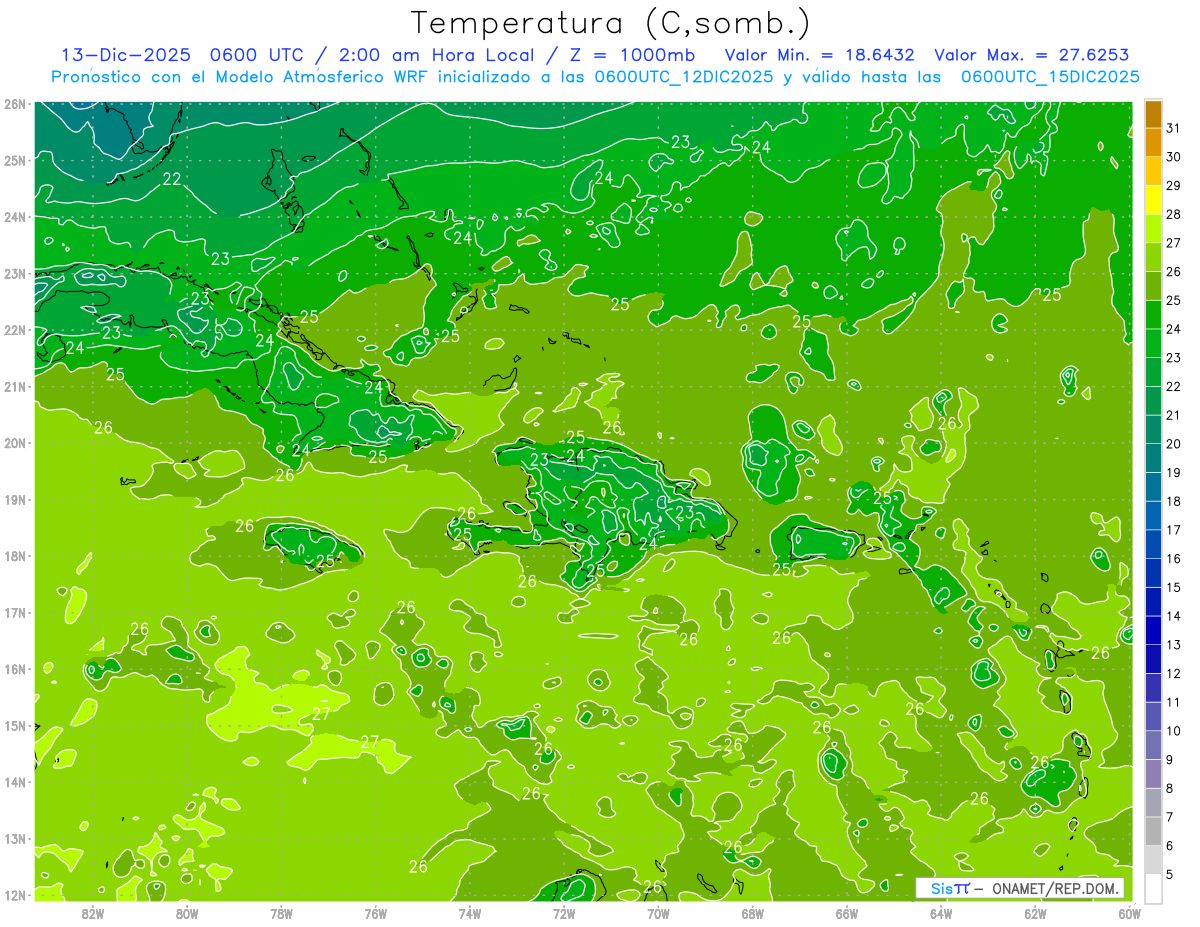This screenshot has width=1200, height=927.
Task: Click the Z = 1000mb level text
Action: point(632,55)
